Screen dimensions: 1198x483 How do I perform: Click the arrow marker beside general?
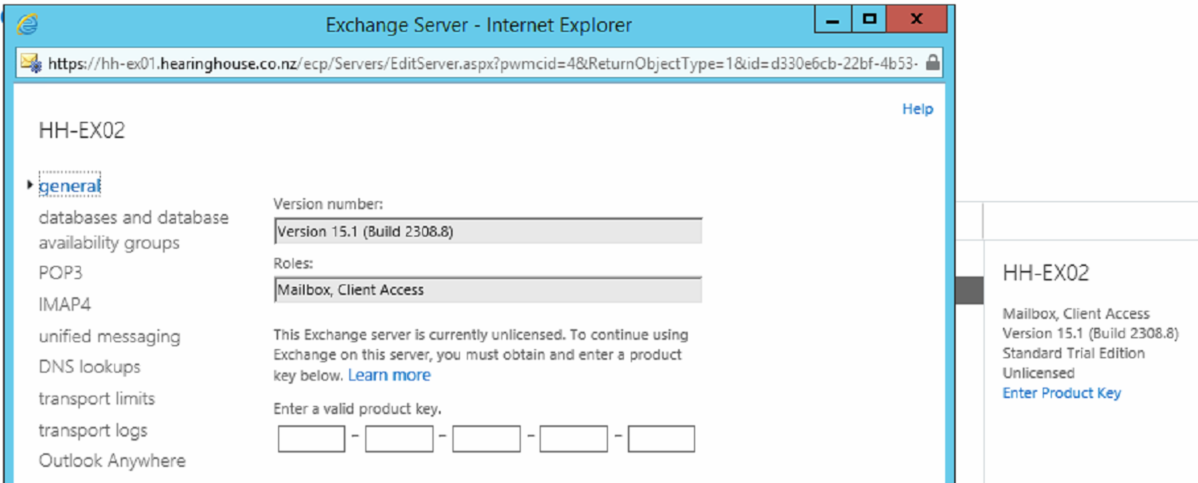pos(31,185)
